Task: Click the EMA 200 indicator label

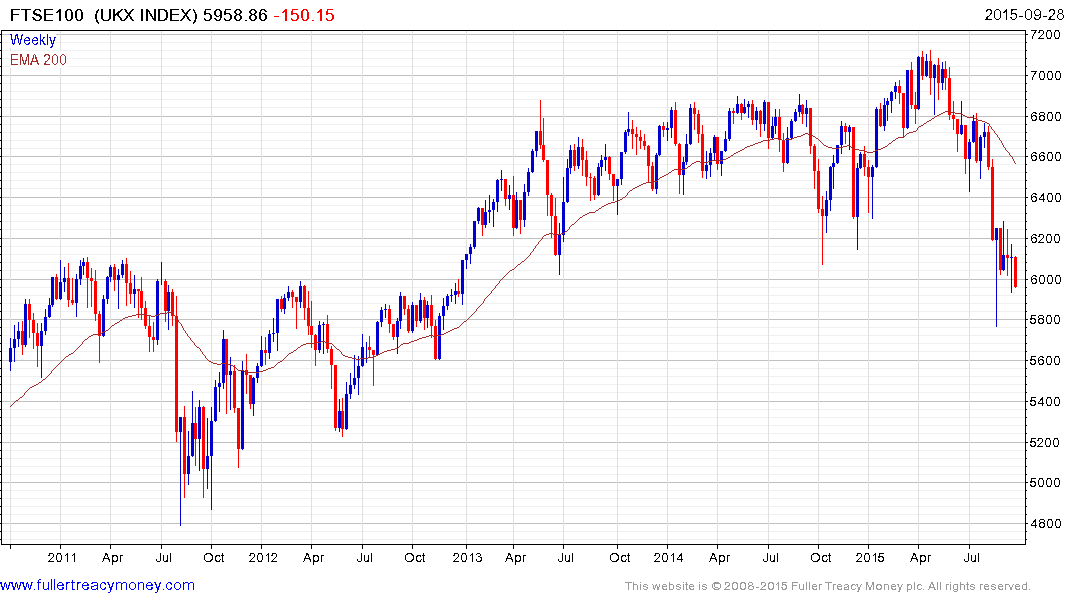Action: pyautogui.click(x=38, y=60)
